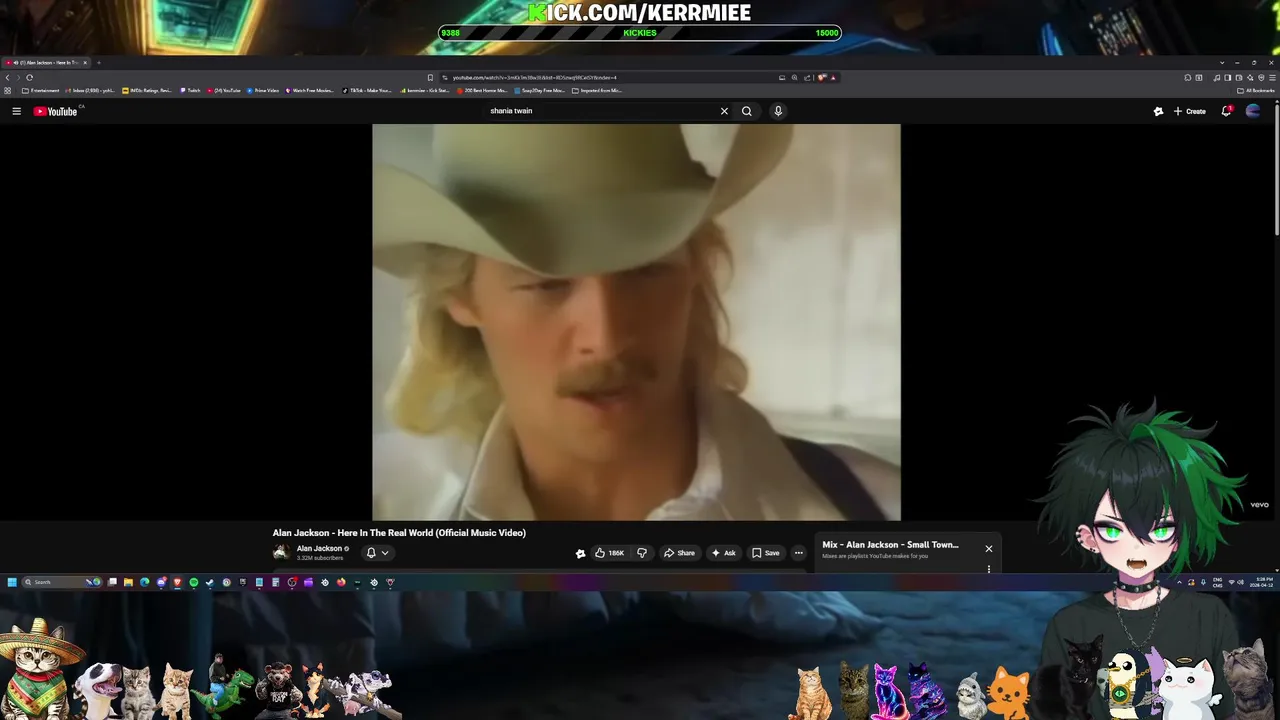Open the browser main hamburger menu
The image size is (1280, 720).
pos(1271,77)
